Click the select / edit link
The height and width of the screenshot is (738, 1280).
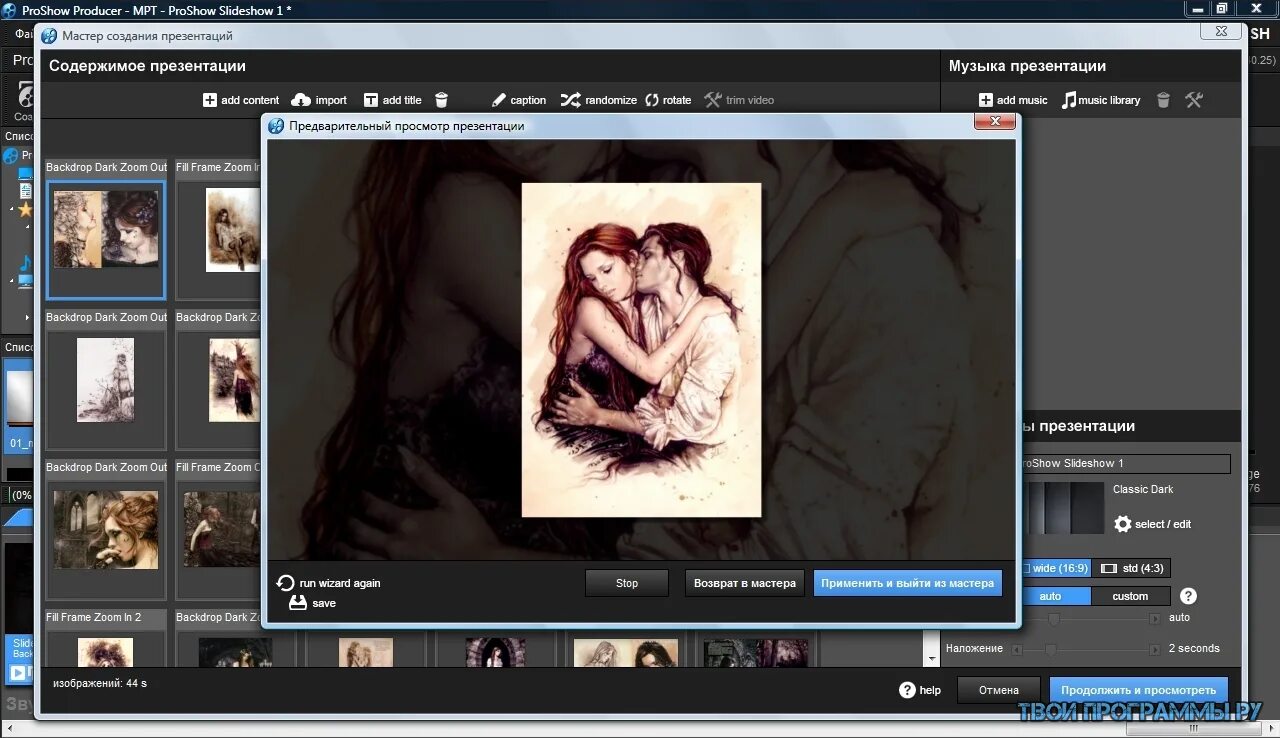tap(1163, 524)
